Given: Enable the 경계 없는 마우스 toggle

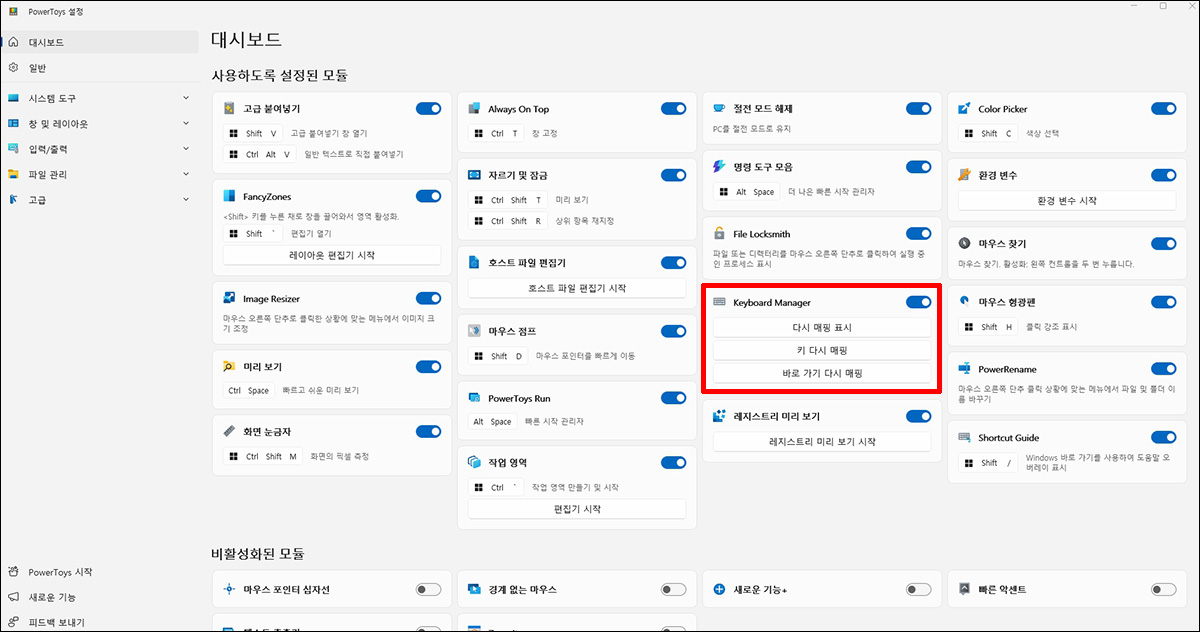Looking at the screenshot, I should [x=673, y=590].
